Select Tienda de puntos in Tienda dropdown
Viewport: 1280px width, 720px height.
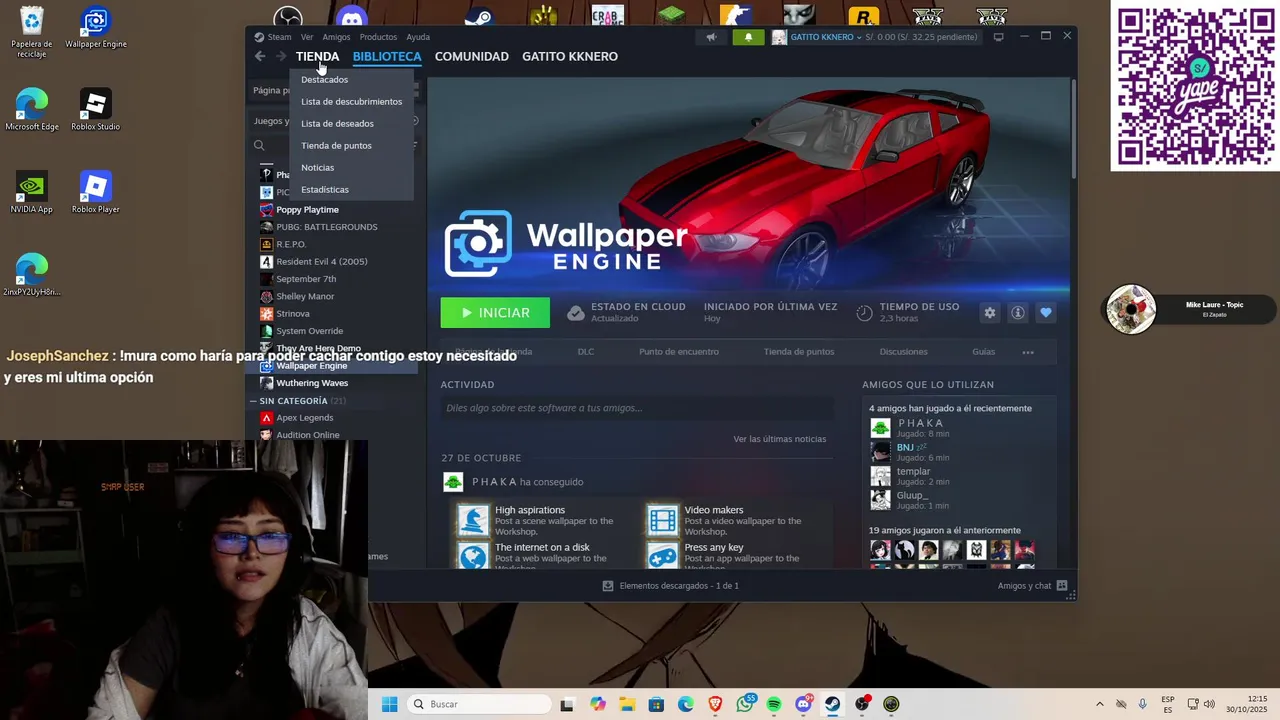coord(336,146)
